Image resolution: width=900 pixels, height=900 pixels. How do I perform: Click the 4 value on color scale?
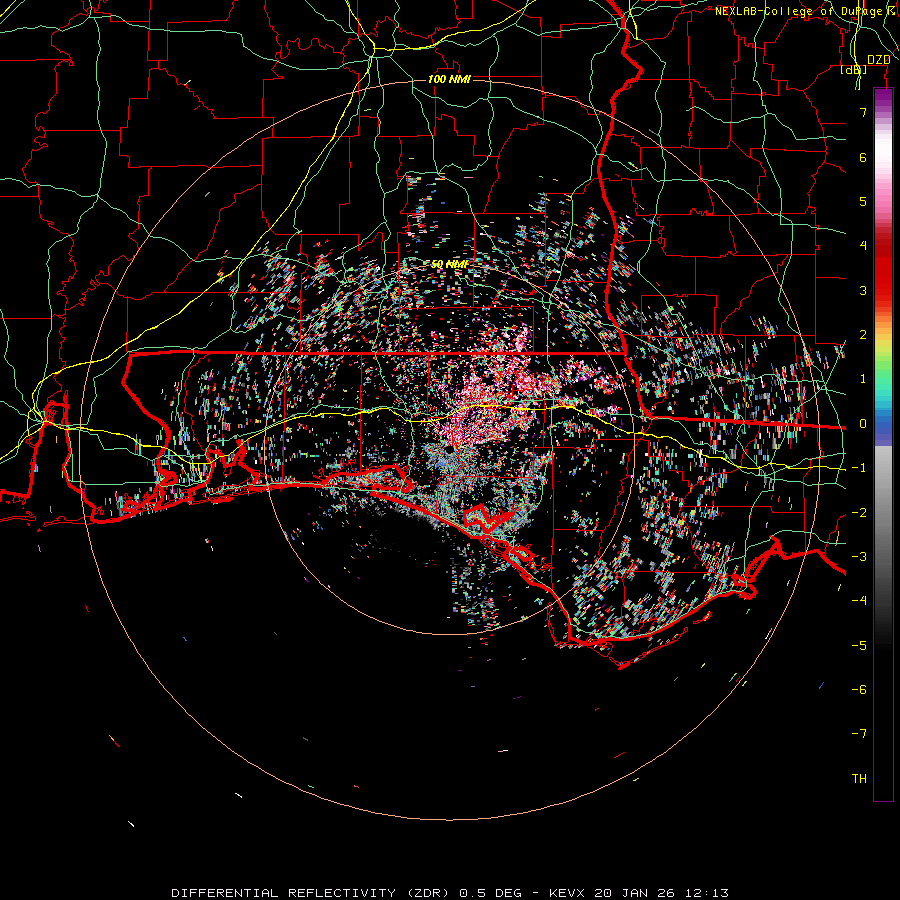[x=863, y=246]
